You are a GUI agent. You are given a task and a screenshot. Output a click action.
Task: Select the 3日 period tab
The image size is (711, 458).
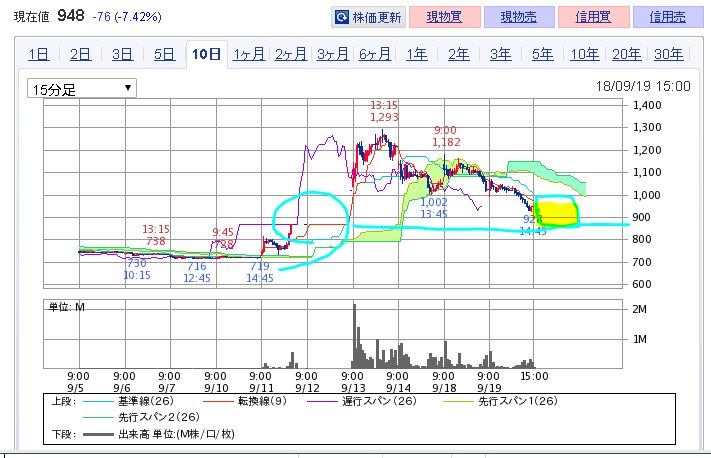click(x=123, y=54)
